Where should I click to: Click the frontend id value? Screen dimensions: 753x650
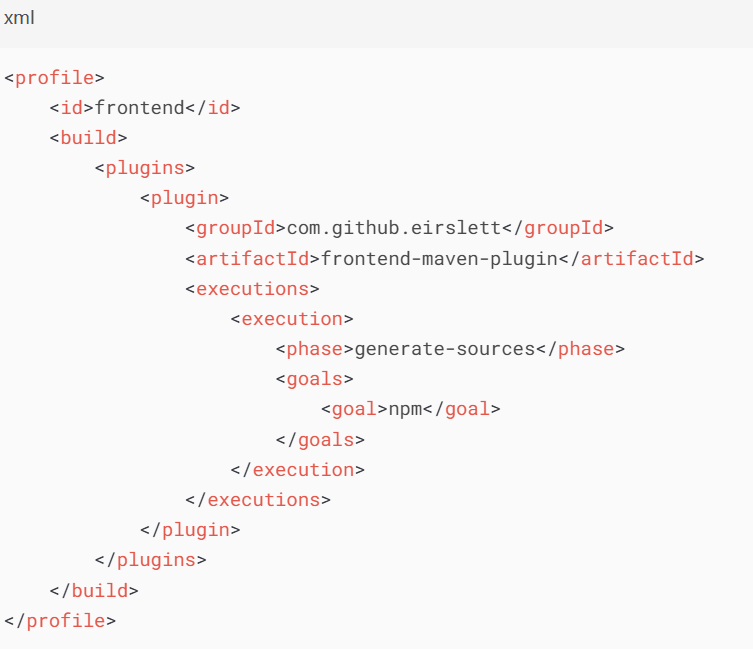pyautogui.click(x=140, y=108)
